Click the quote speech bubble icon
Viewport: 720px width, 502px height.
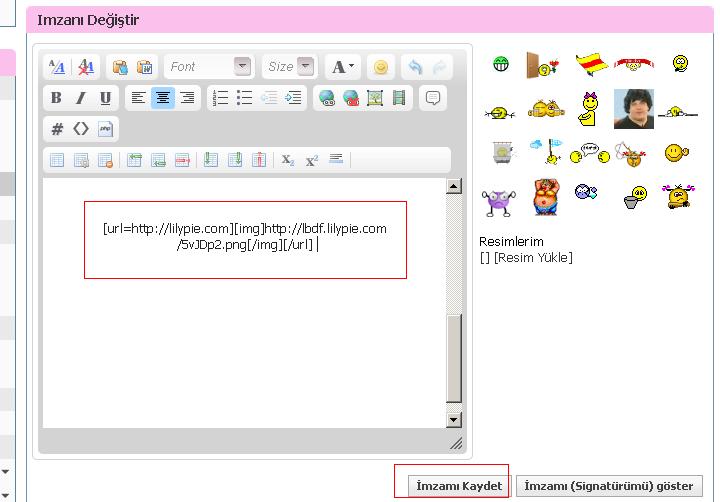(433, 98)
